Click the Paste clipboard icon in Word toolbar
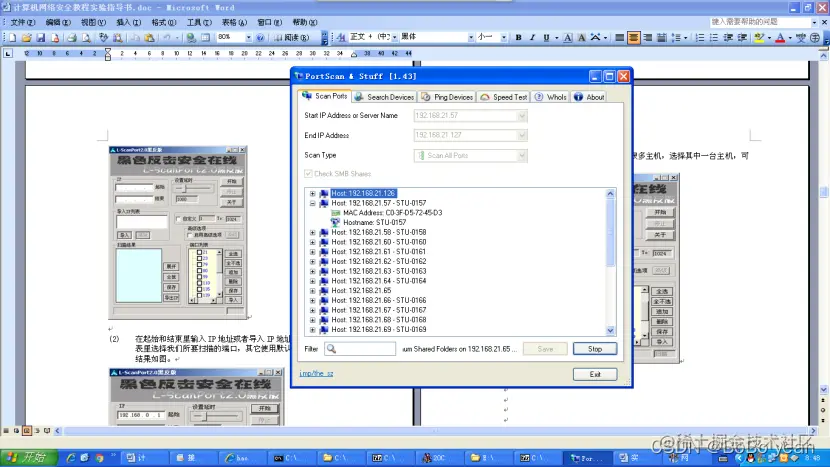The height and width of the screenshot is (467, 830). (149, 38)
